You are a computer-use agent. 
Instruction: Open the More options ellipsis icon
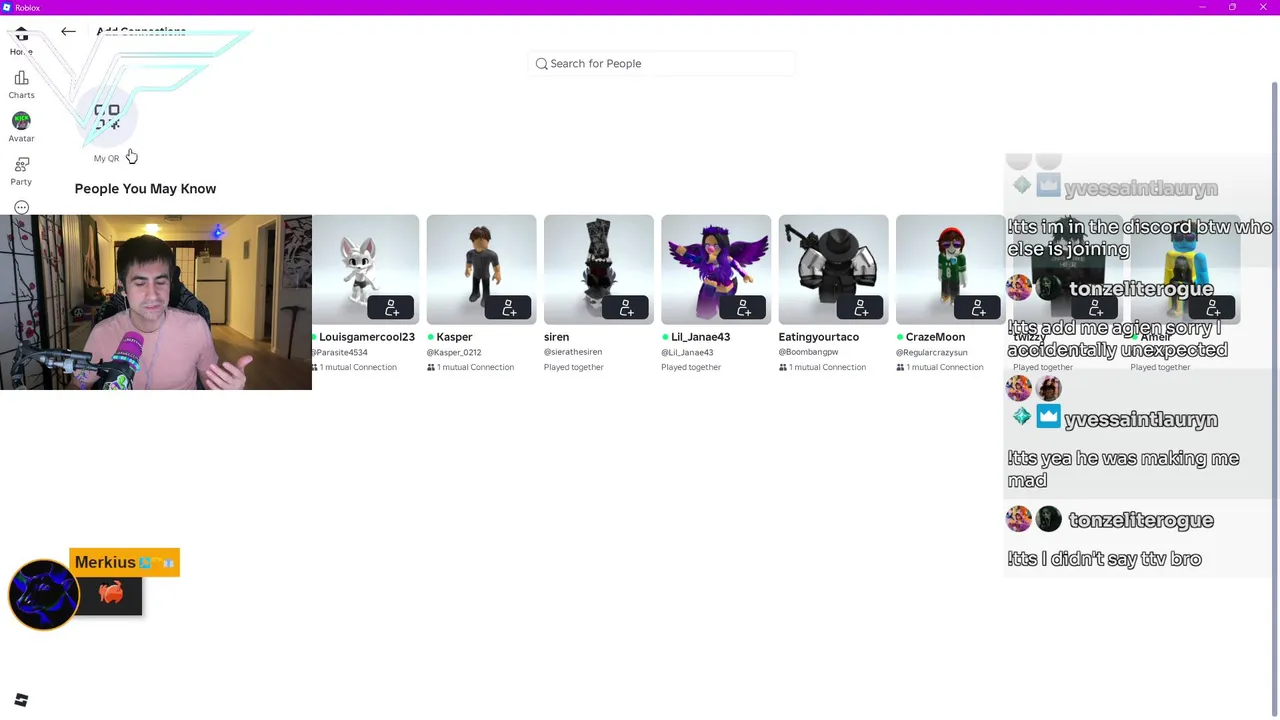tap(21, 207)
